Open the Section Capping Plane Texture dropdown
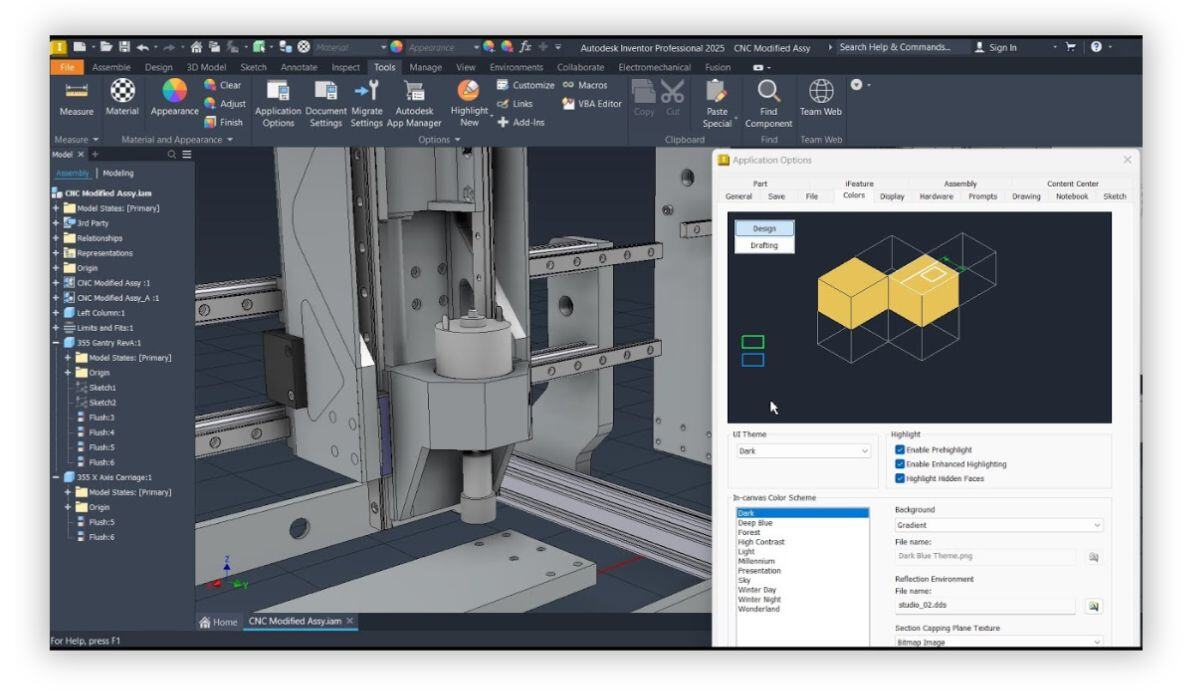 coord(998,642)
